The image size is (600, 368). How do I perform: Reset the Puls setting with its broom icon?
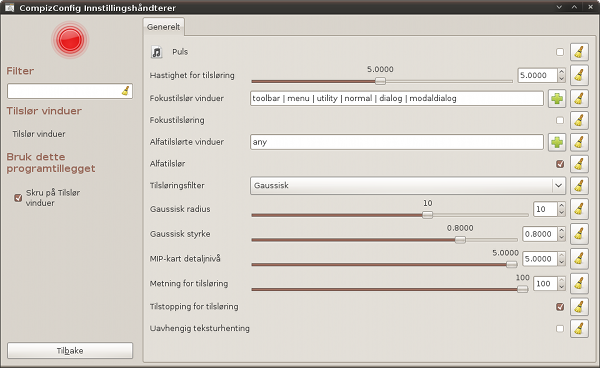(579, 52)
